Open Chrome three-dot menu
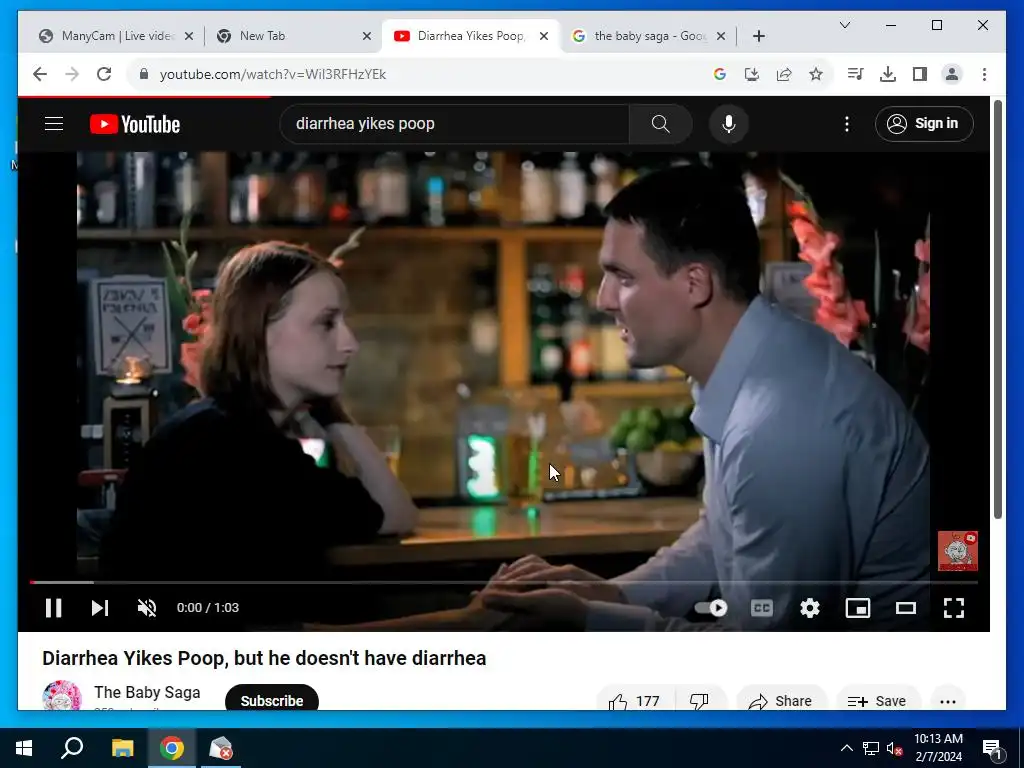1024x768 pixels. (984, 74)
